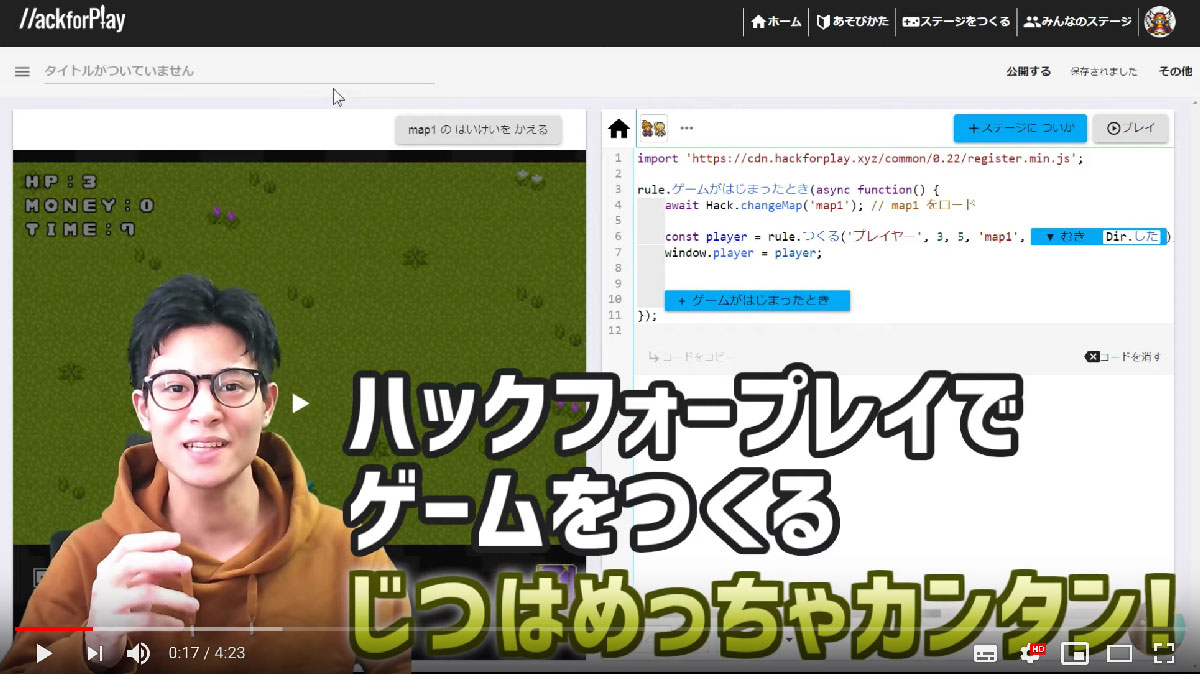The height and width of the screenshot is (674, 1200).
Task: Open the editor home icon
Action: point(618,128)
